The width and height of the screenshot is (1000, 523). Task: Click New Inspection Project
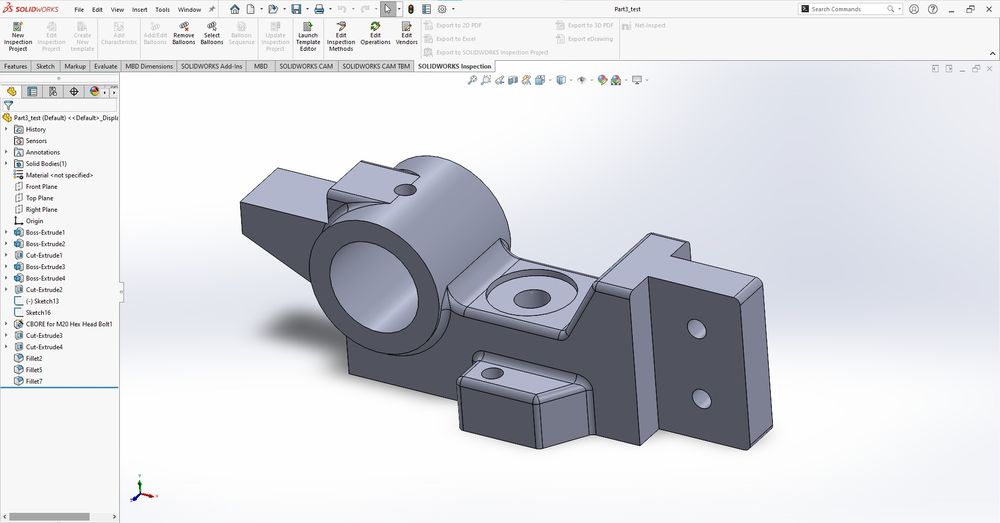pyautogui.click(x=18, y=36)
